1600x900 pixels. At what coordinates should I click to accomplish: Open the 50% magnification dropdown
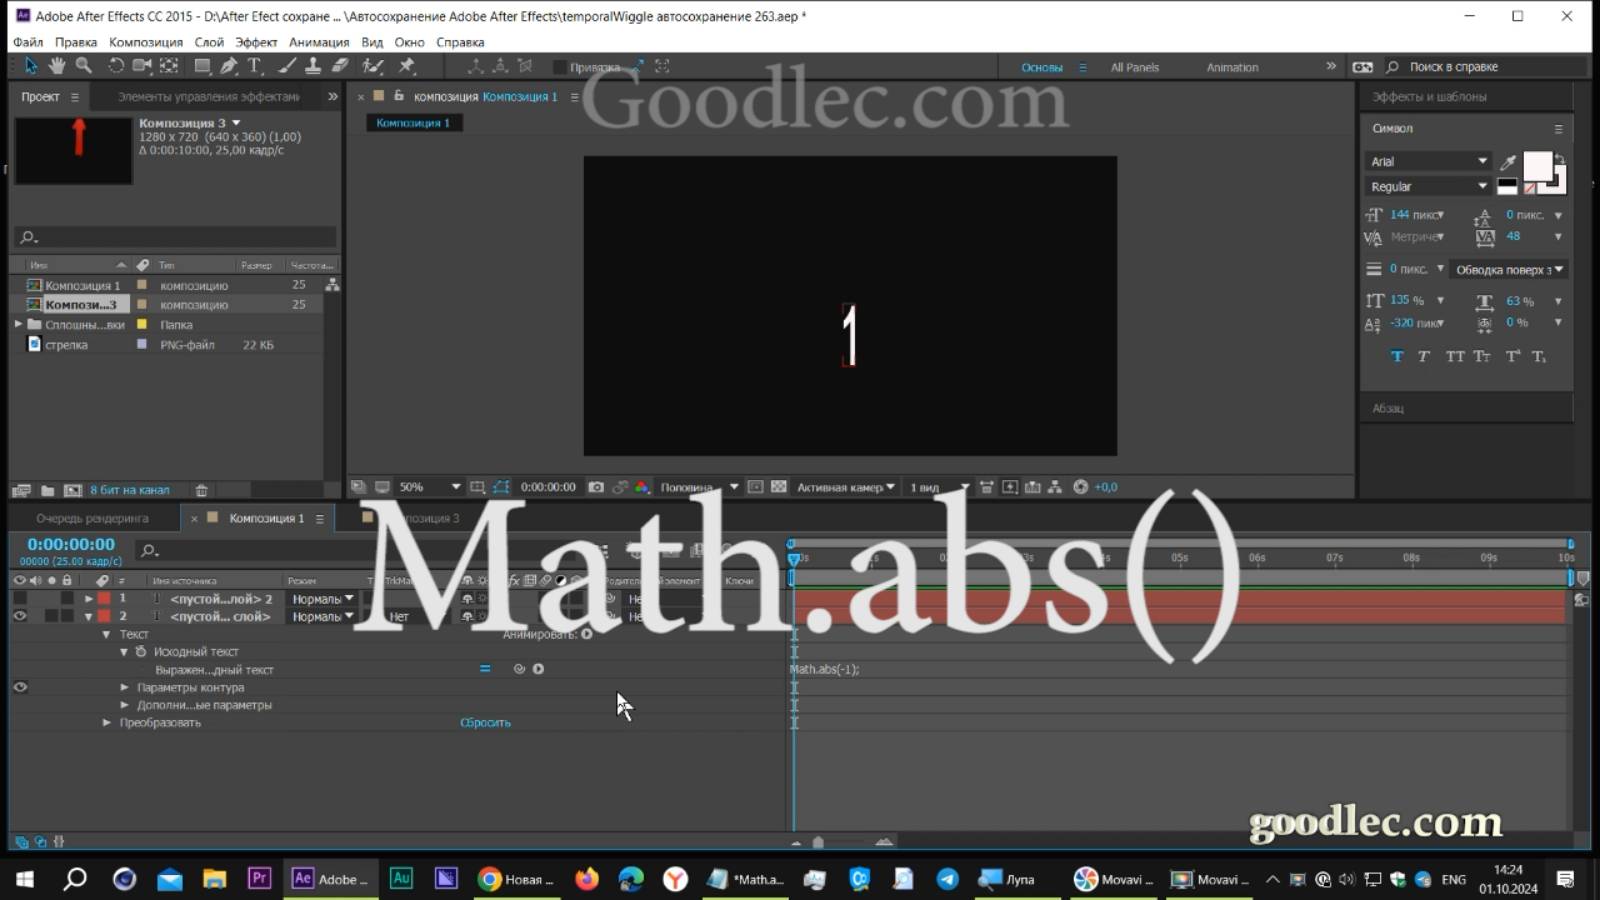(430, 487)
